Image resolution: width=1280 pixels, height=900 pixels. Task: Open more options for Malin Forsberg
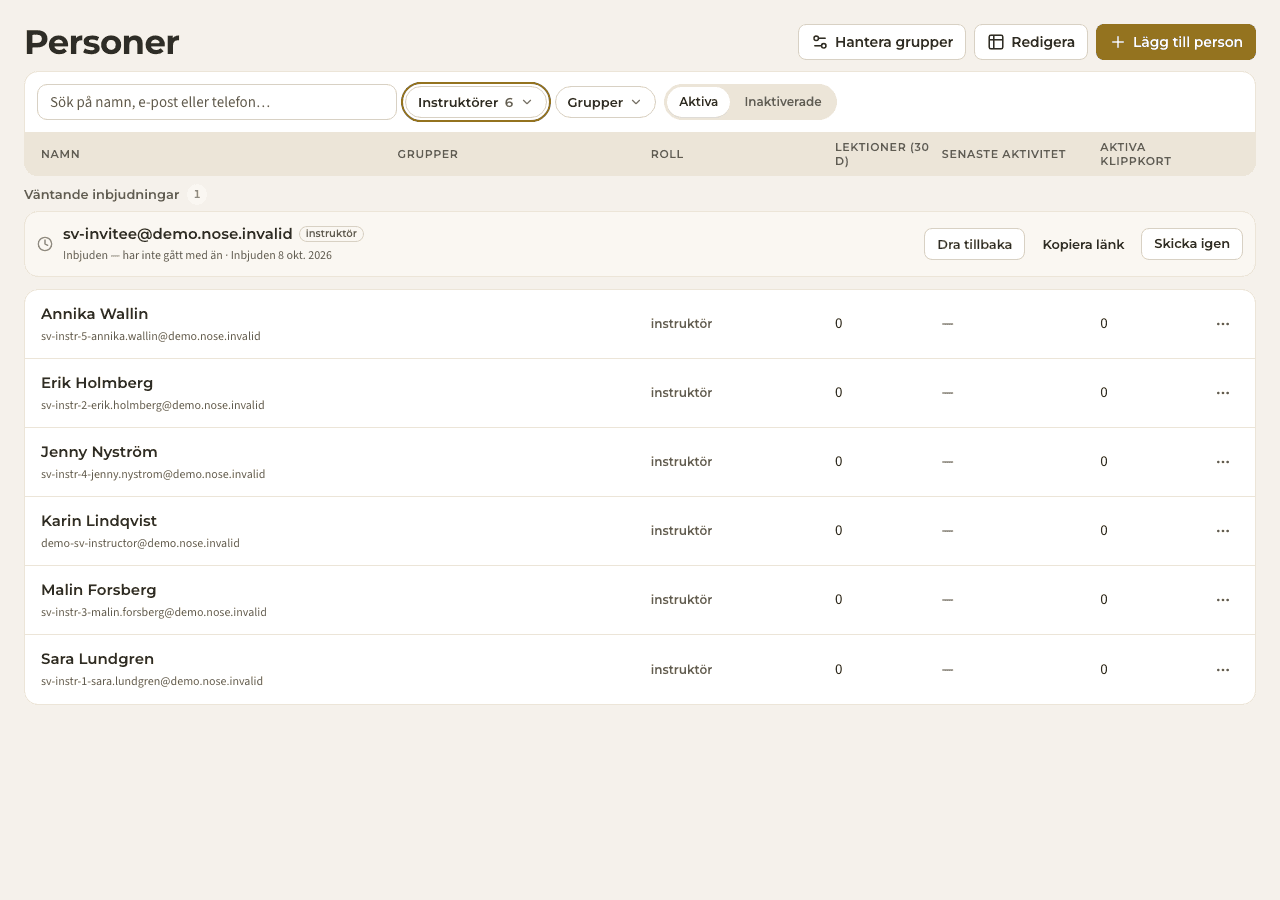(1222, 600)
